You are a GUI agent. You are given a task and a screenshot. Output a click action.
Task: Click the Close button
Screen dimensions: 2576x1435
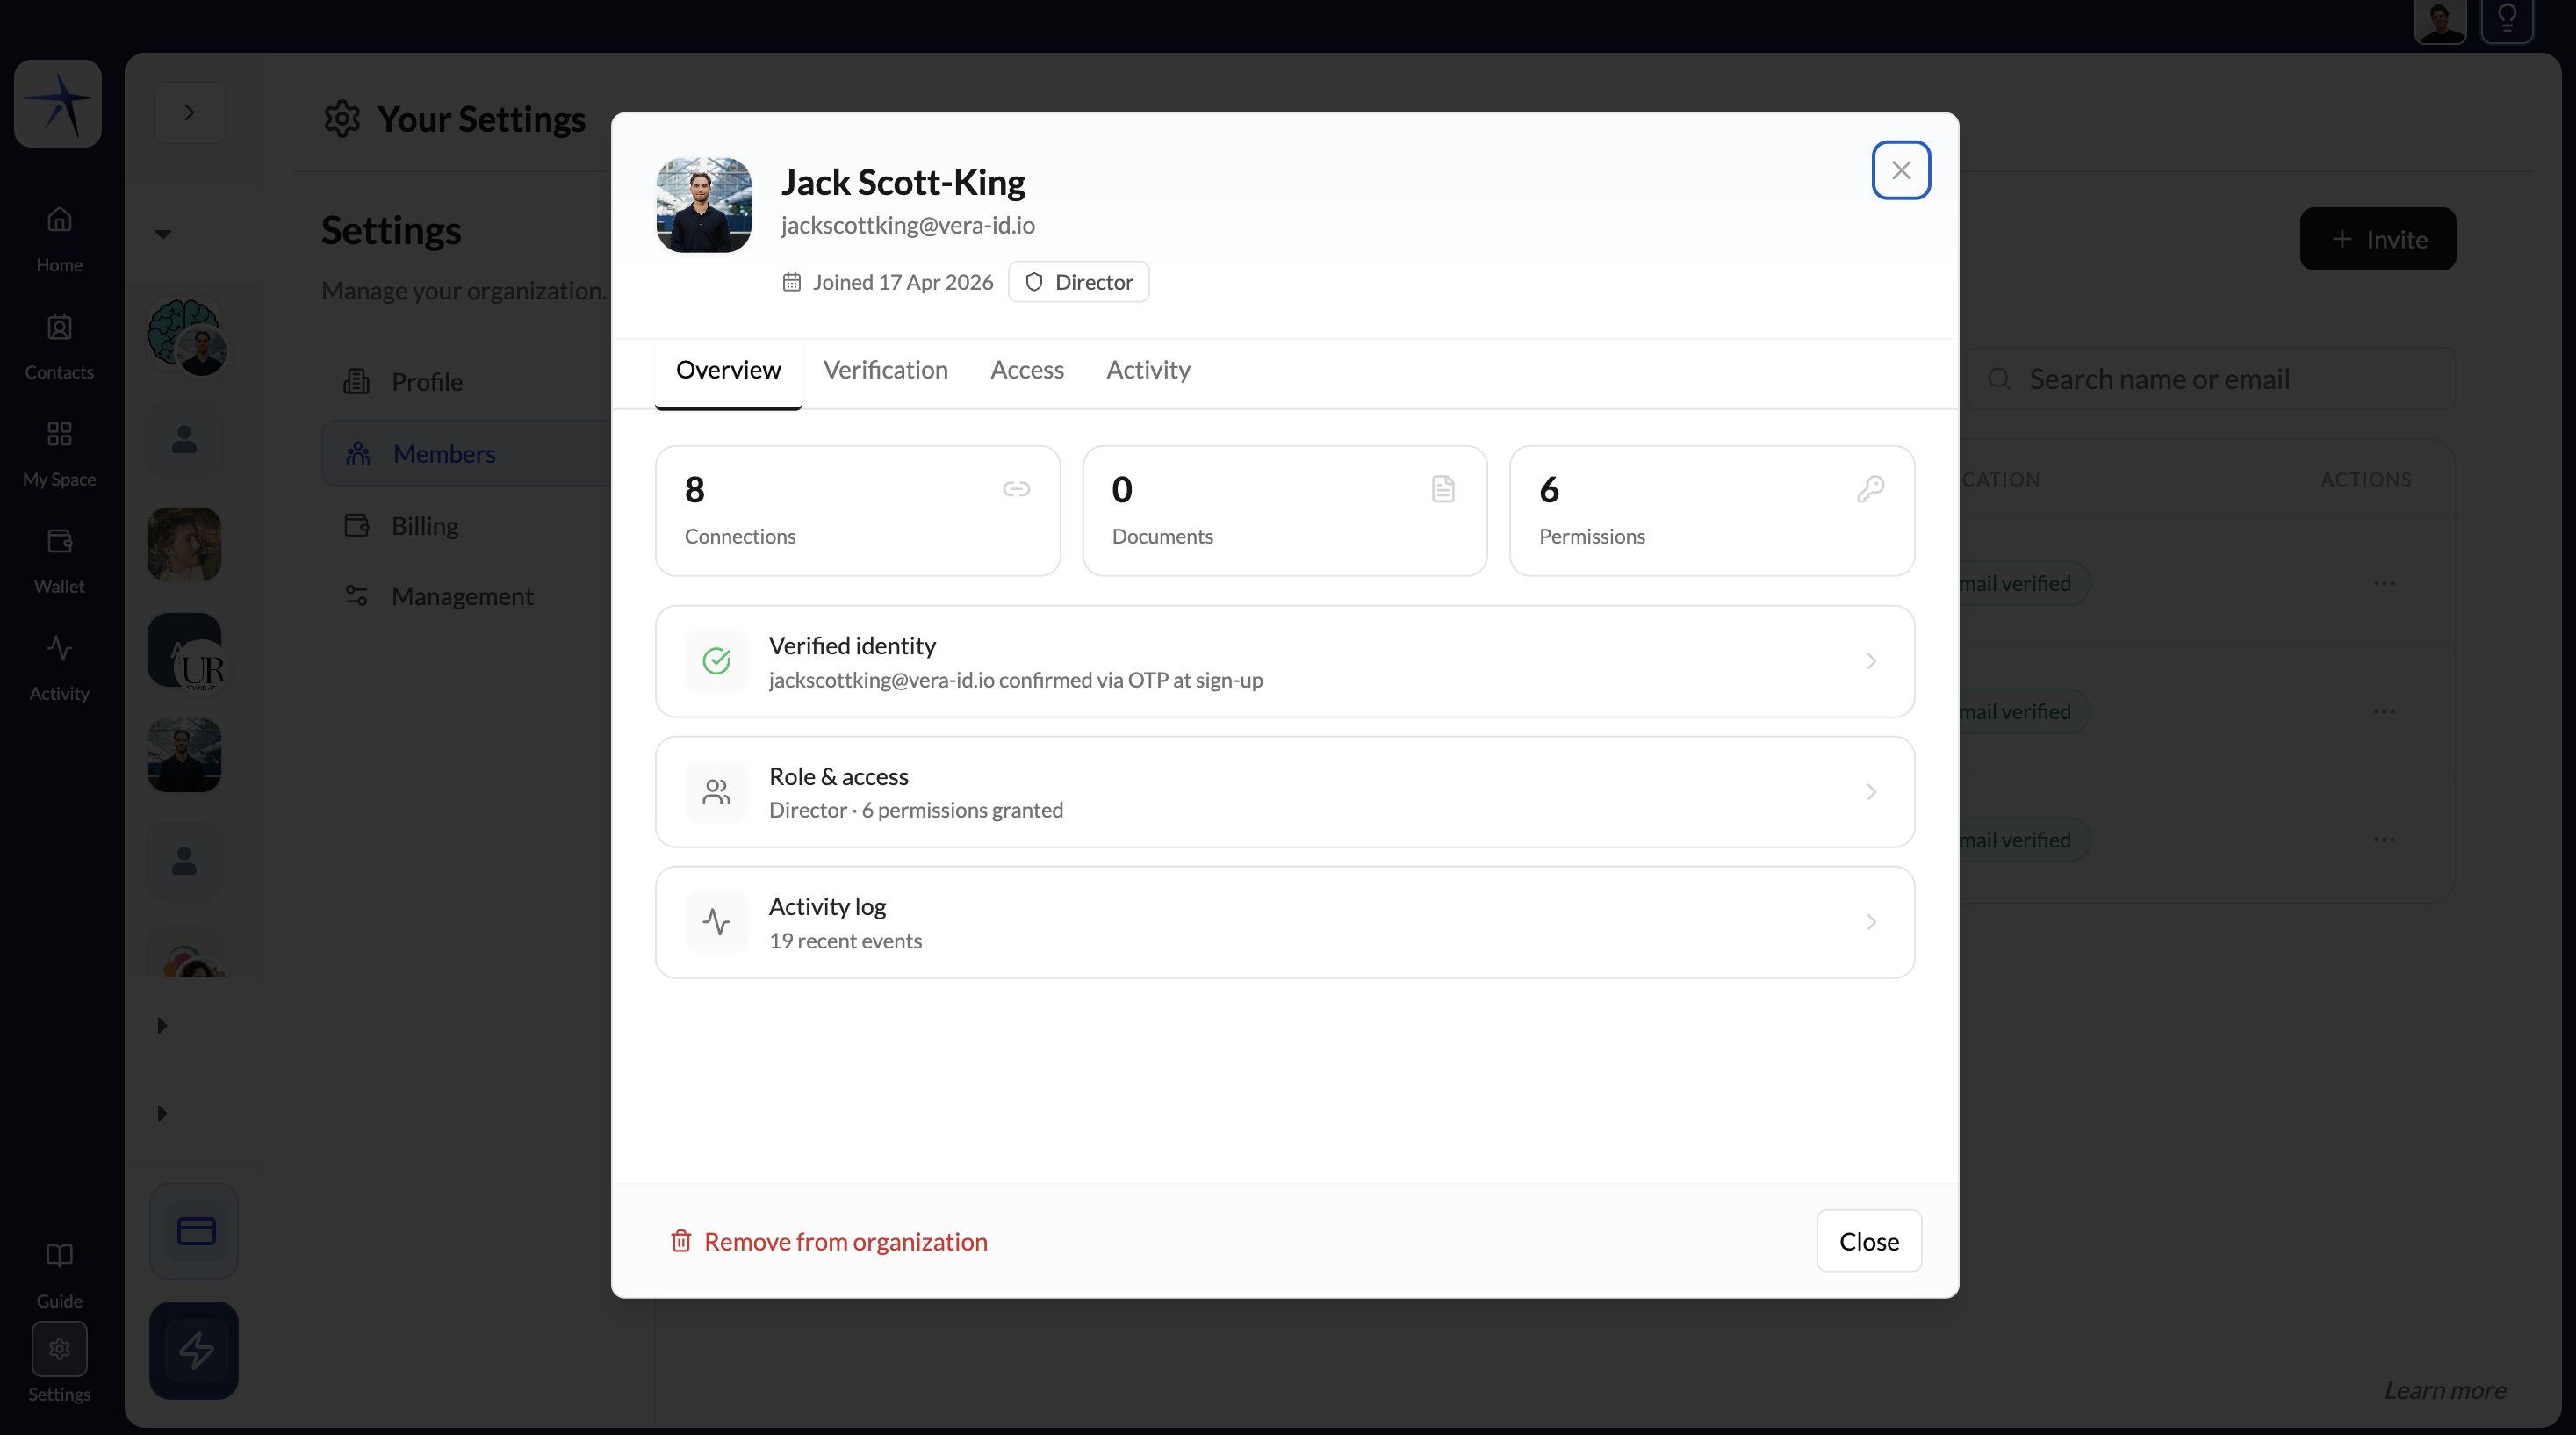click(1868, 1241)
